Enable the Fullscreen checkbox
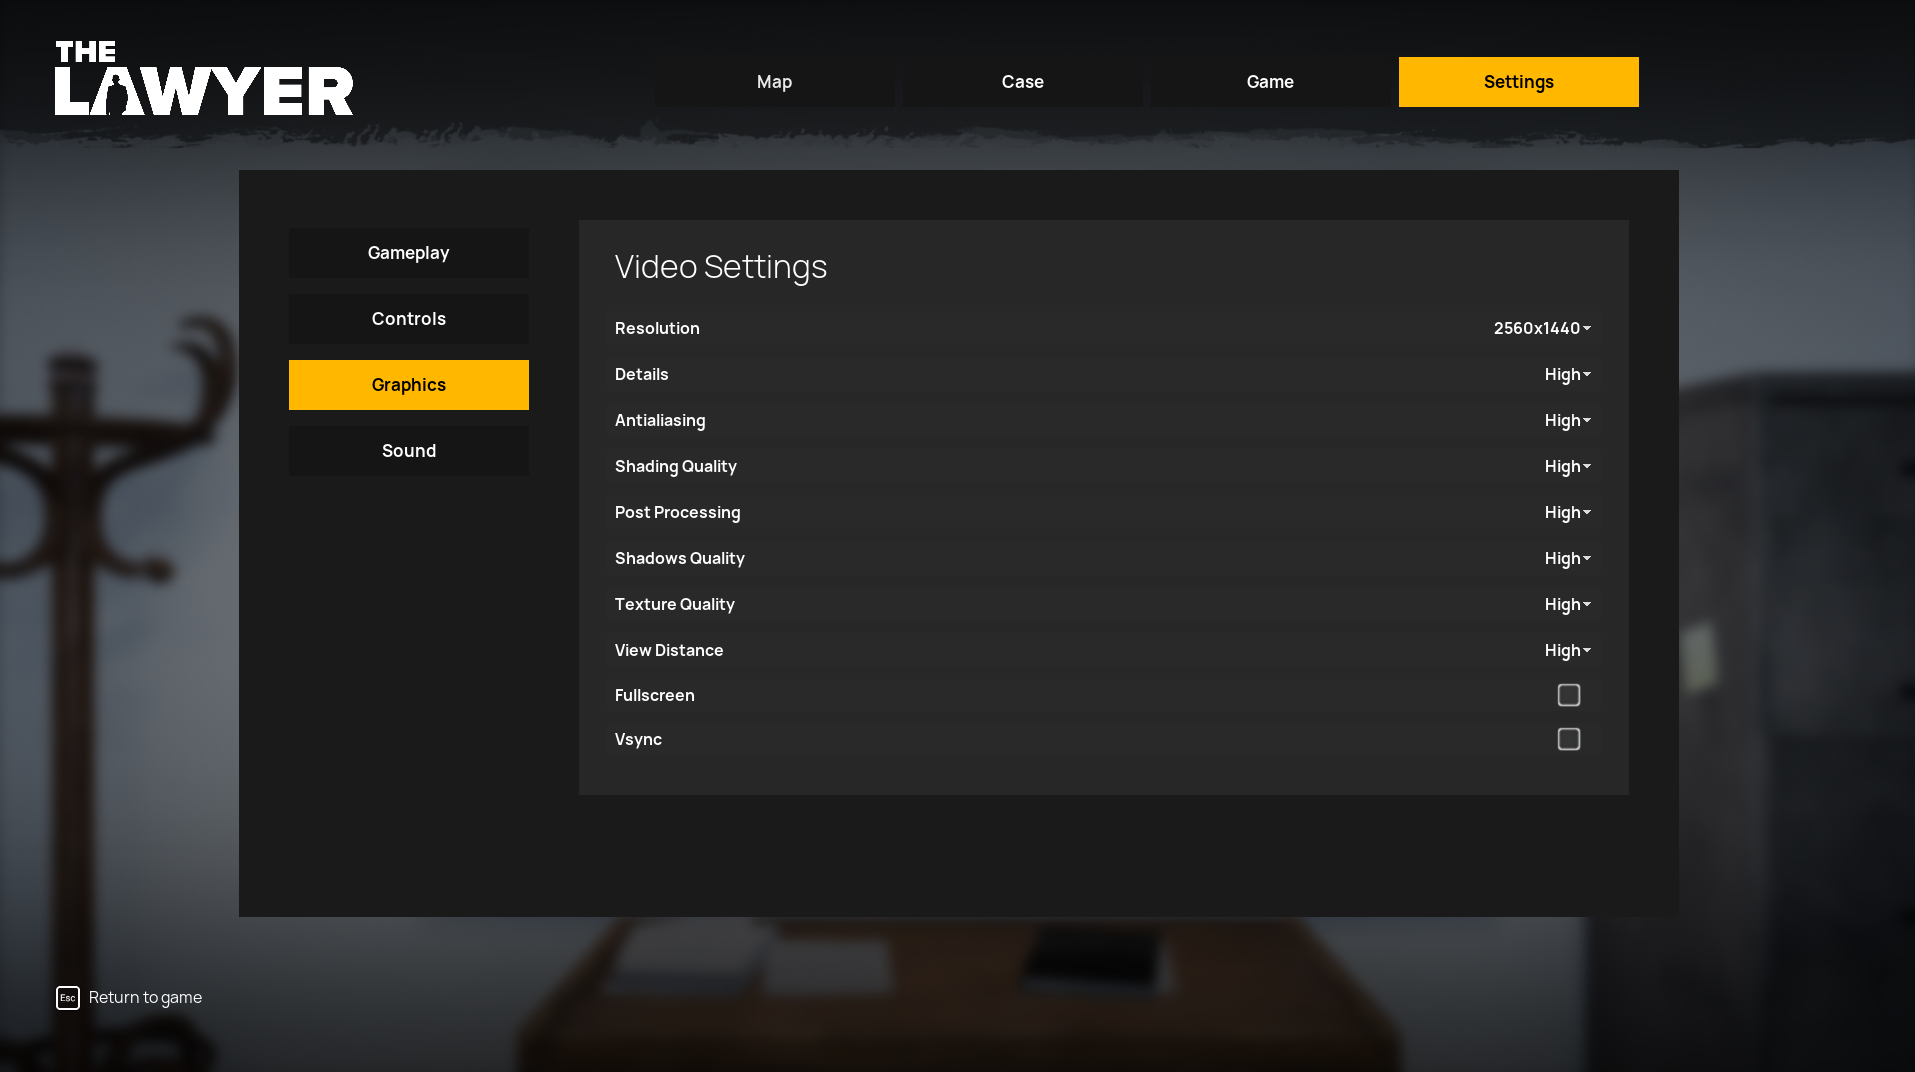Viewport: 1915px width, 1072px height. click(1569, 695)
